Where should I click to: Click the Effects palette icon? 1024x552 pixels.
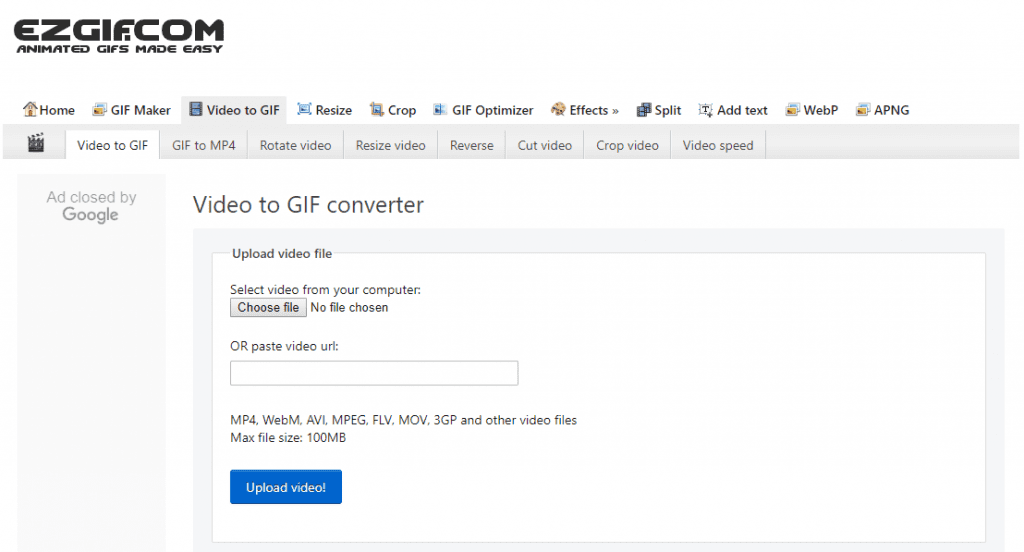[558, 110]
